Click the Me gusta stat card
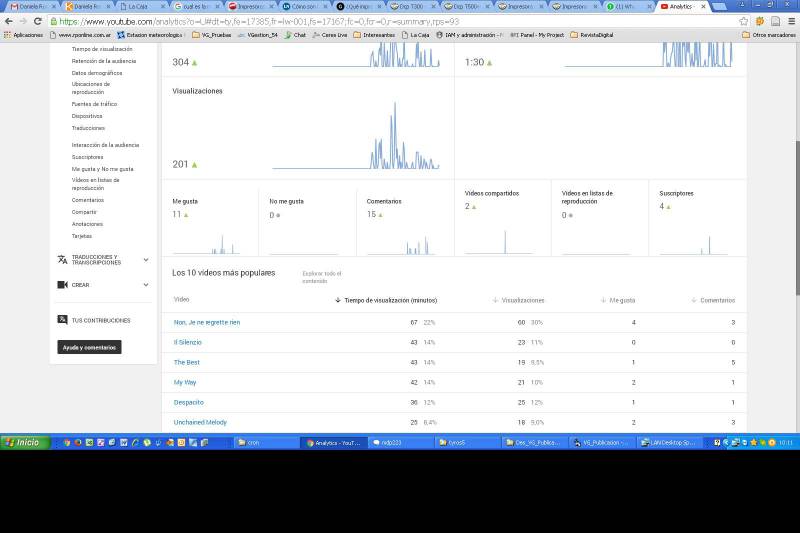Screen dimensions: 800x533 pyautogui.click(x=210, y=218)
